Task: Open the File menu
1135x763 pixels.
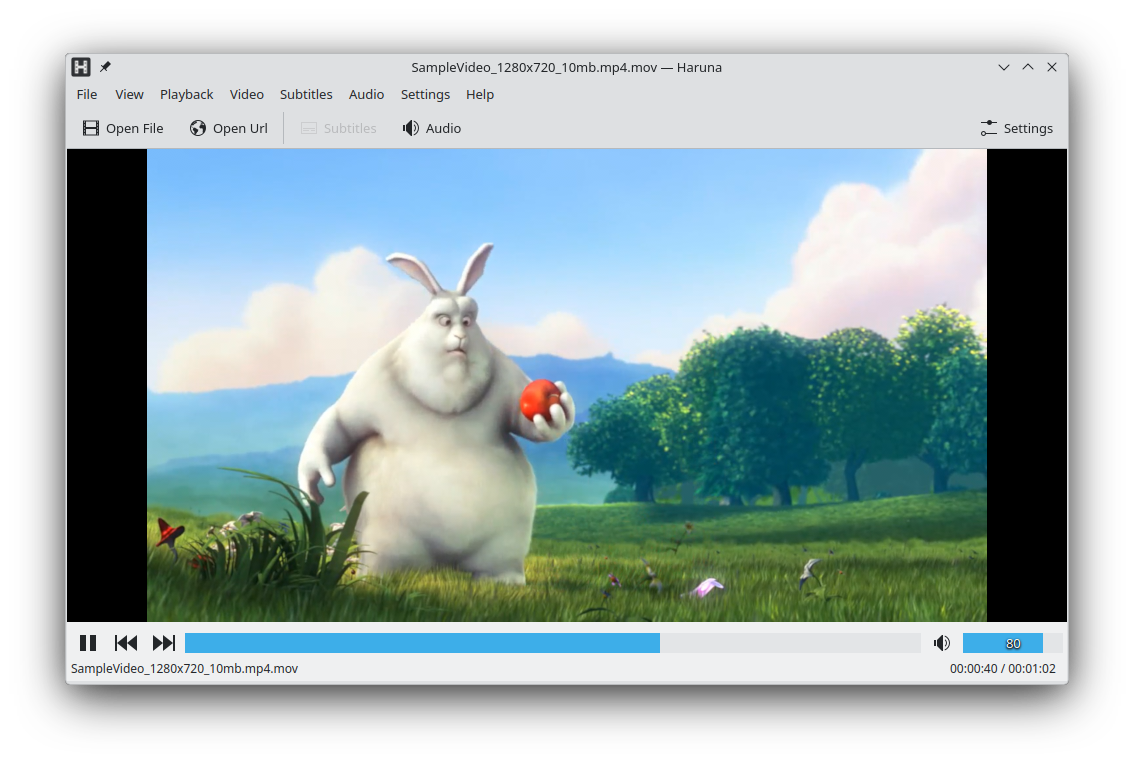Action: point(87,94)
